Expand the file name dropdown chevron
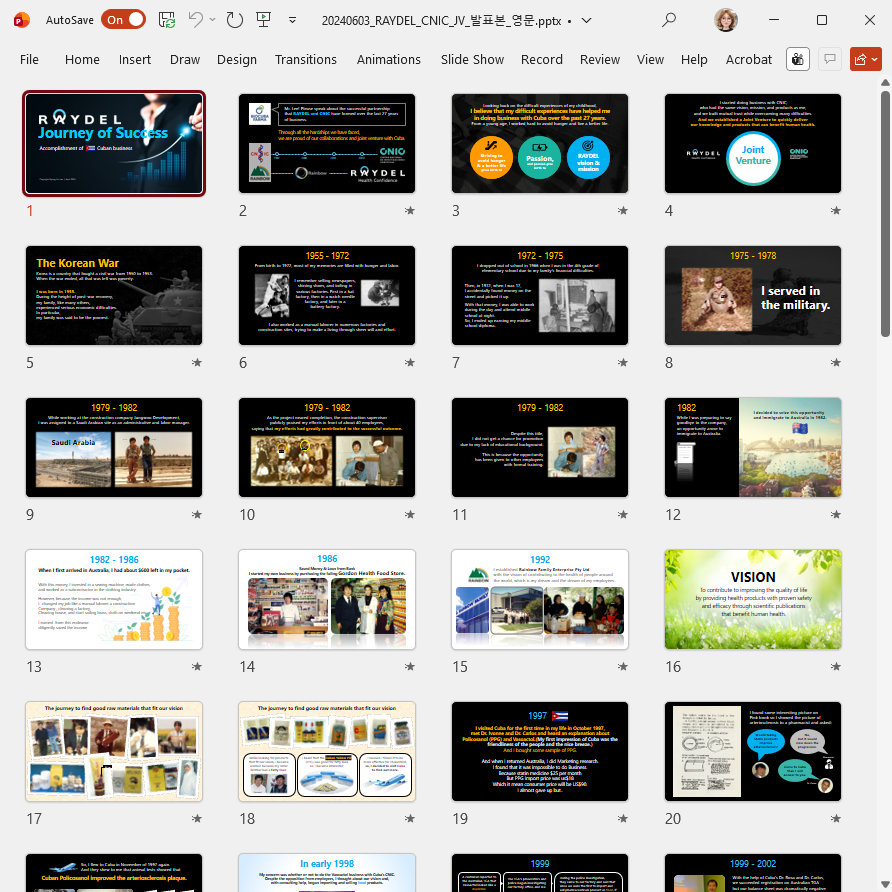This screenshot has height=892, width=892. pos(587,20)
